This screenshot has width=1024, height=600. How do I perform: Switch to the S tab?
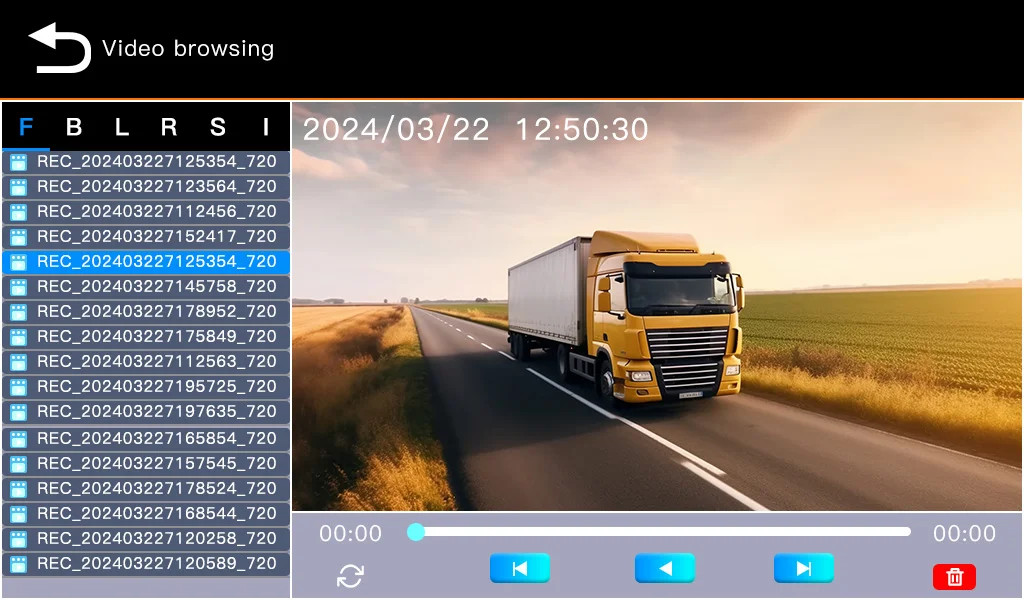click(x=217, y=127)
